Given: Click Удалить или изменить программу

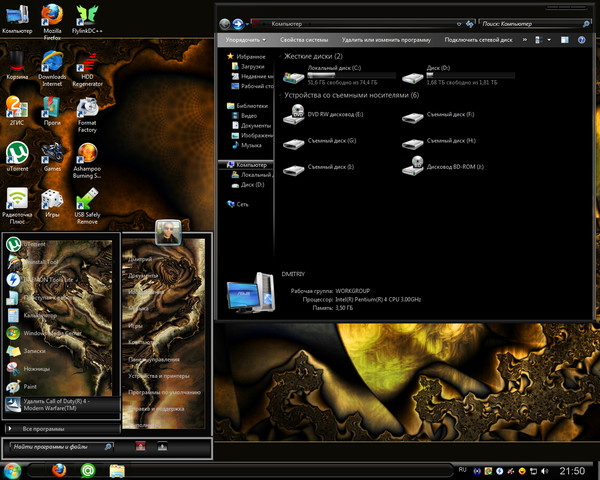Looking at the screenshot, I should [386, 40].
